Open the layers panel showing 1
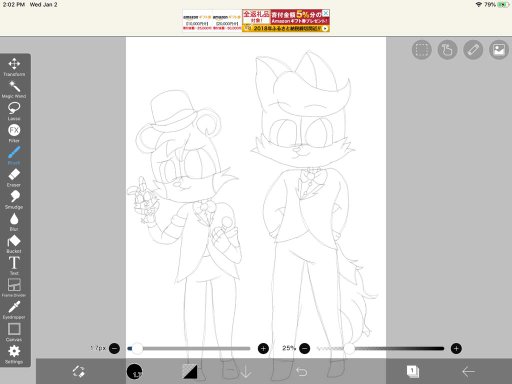Screen dimensions: 512x384 pyautogui.click(x=413, y=371)
